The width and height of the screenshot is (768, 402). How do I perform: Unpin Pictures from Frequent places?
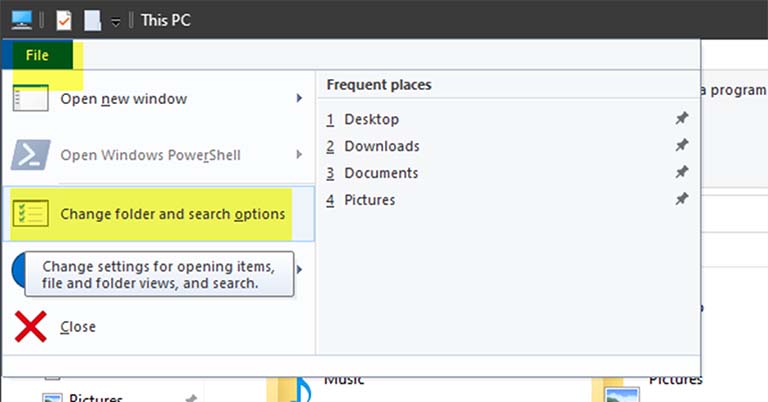click(681, 200)
